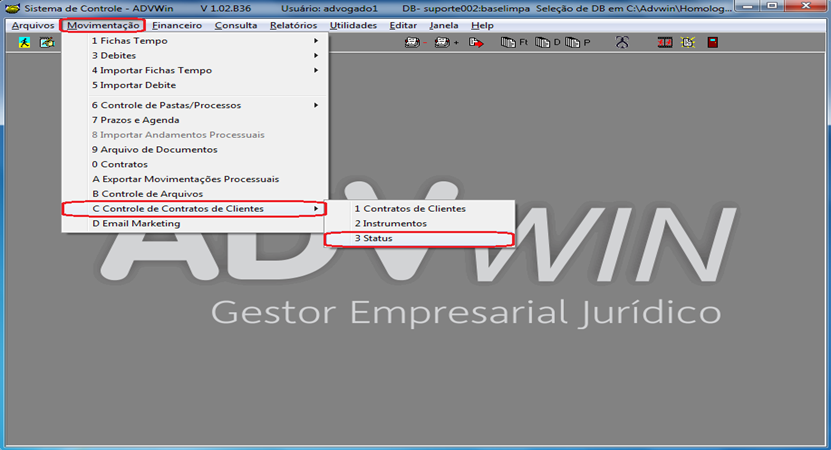Click the red arrow export icon
The width and height of the screenshot is (831, 450).
(476, 42)
